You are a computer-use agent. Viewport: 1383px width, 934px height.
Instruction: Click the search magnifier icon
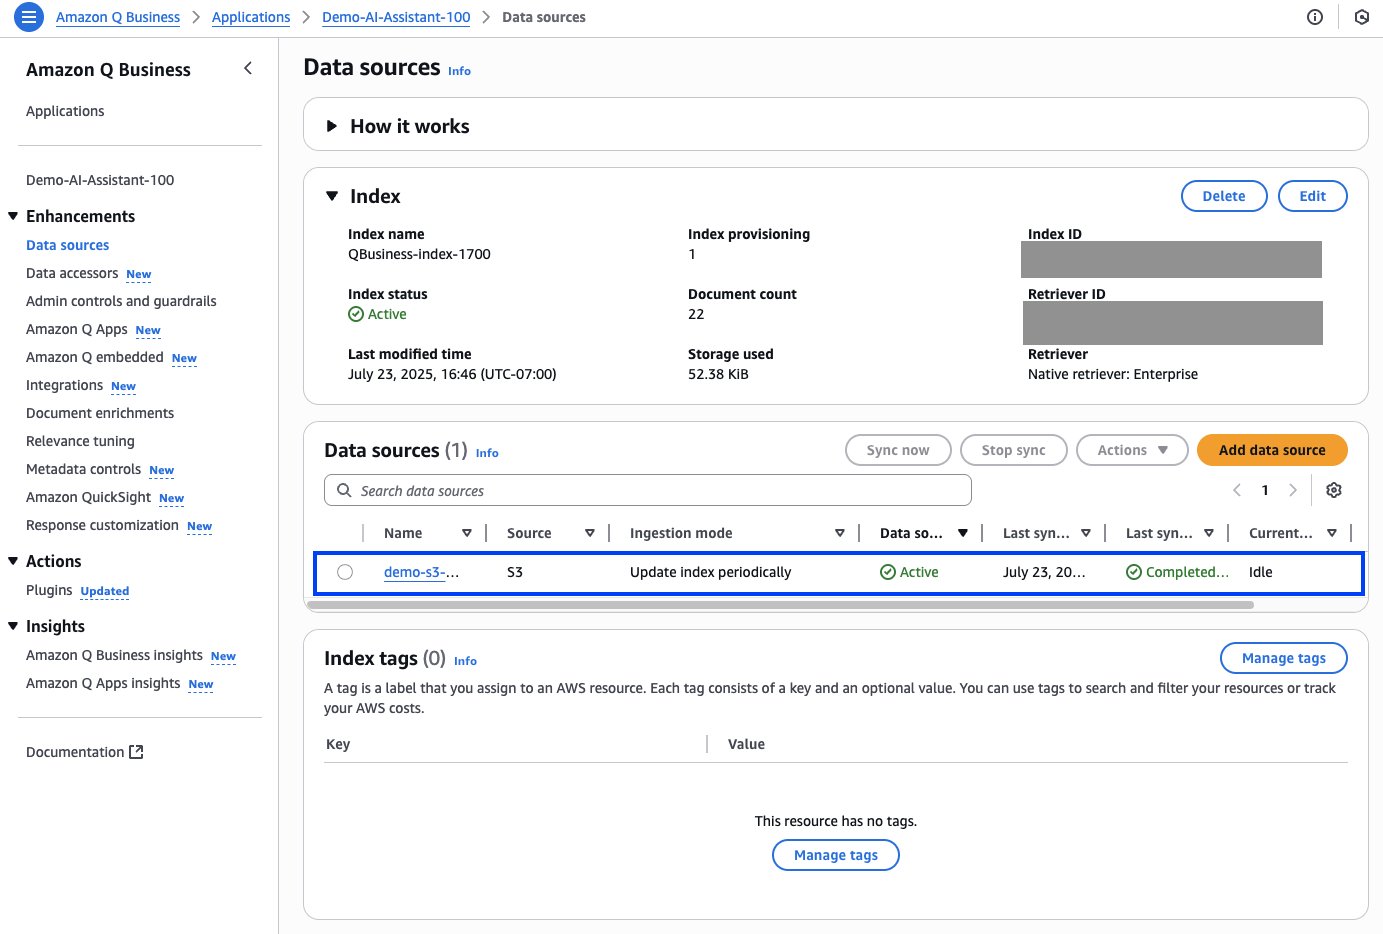click(344, 490)
